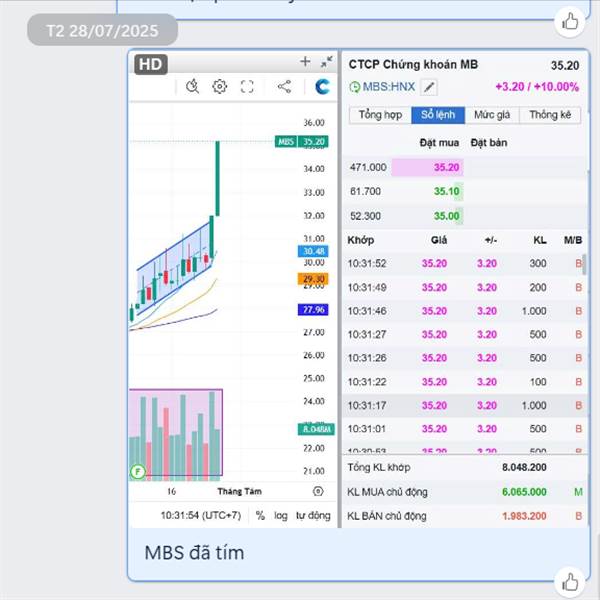
Task: Select the trade row at 10:31:22
Action: (465, 382)
